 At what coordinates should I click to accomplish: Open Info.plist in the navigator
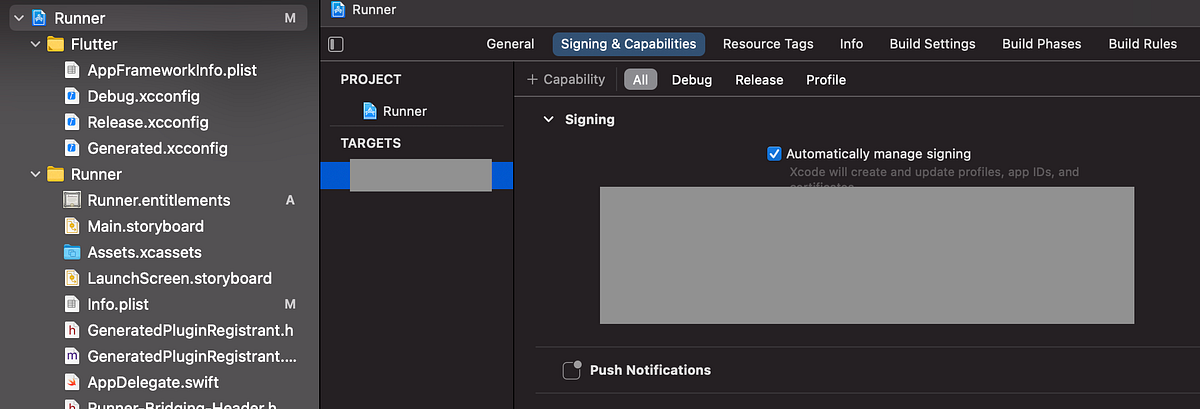[x=118, y=304]
